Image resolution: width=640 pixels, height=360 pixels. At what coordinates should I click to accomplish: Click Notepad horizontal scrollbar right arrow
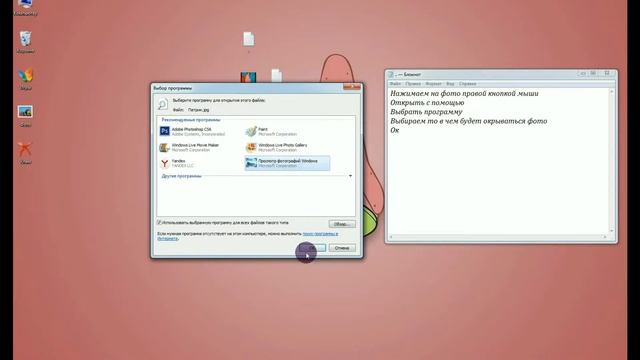click(x=605, y=237)
